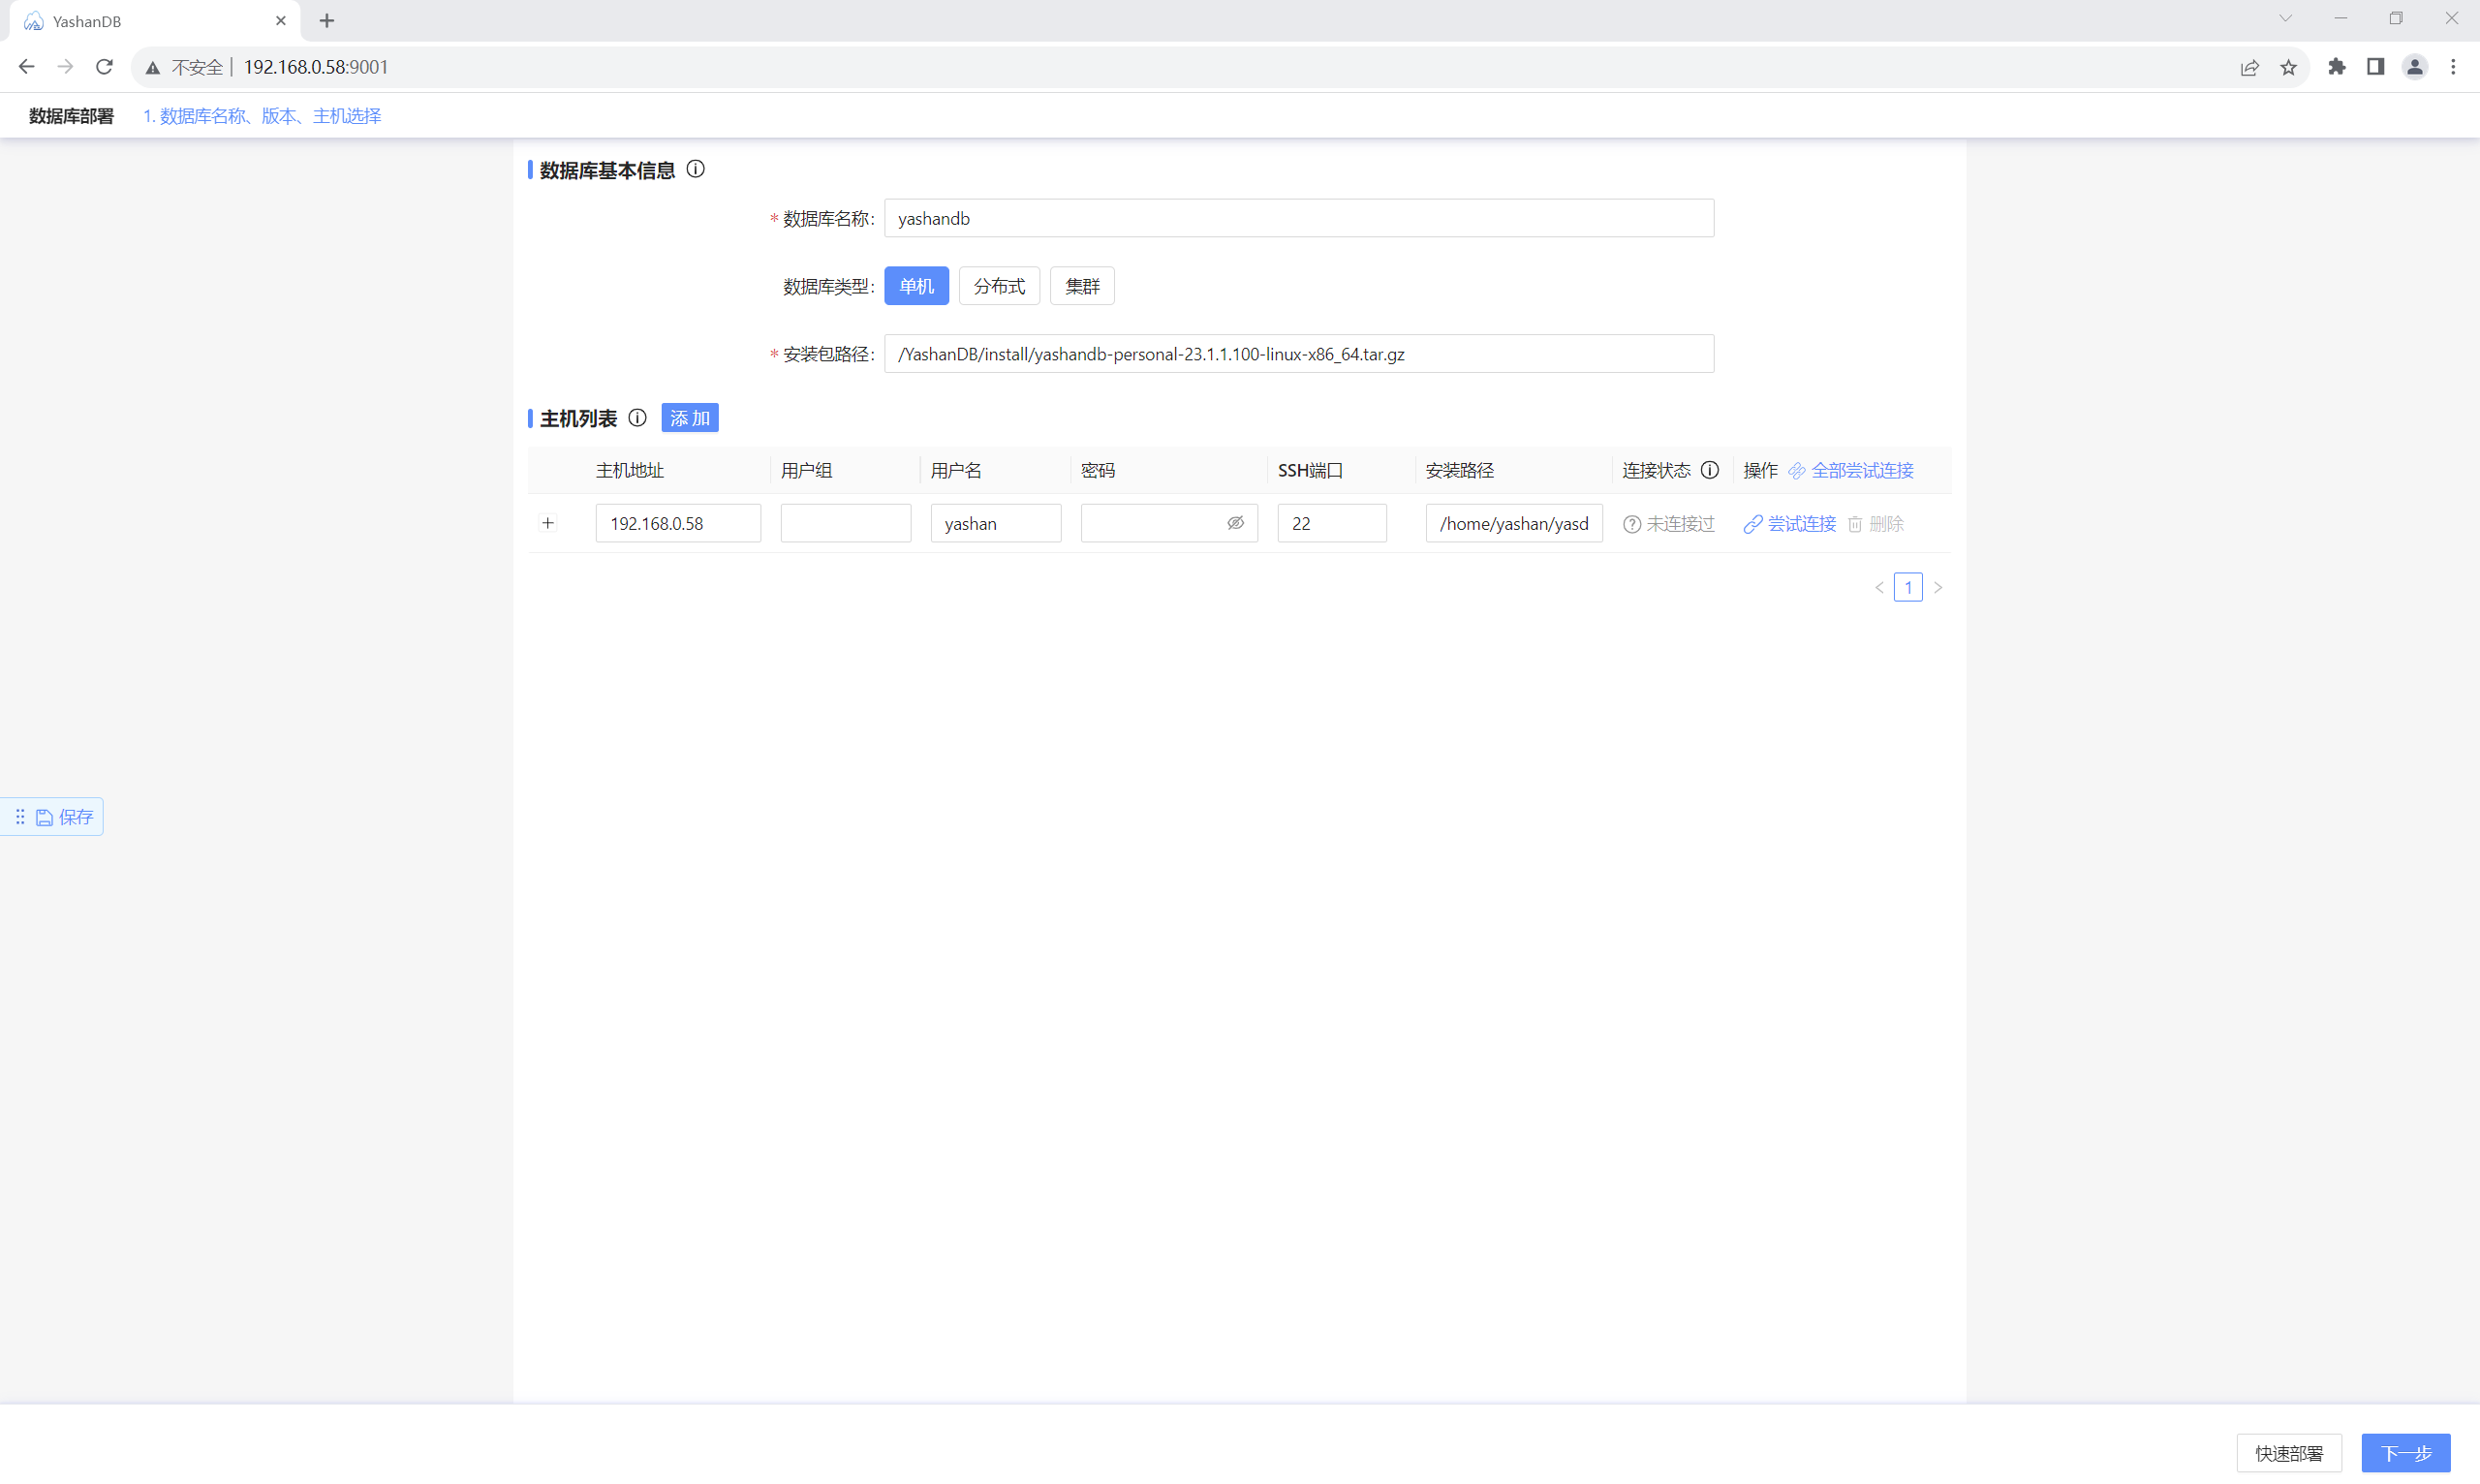
Task: Toggle password visibility eye icon
Action: pos(1235,523)
